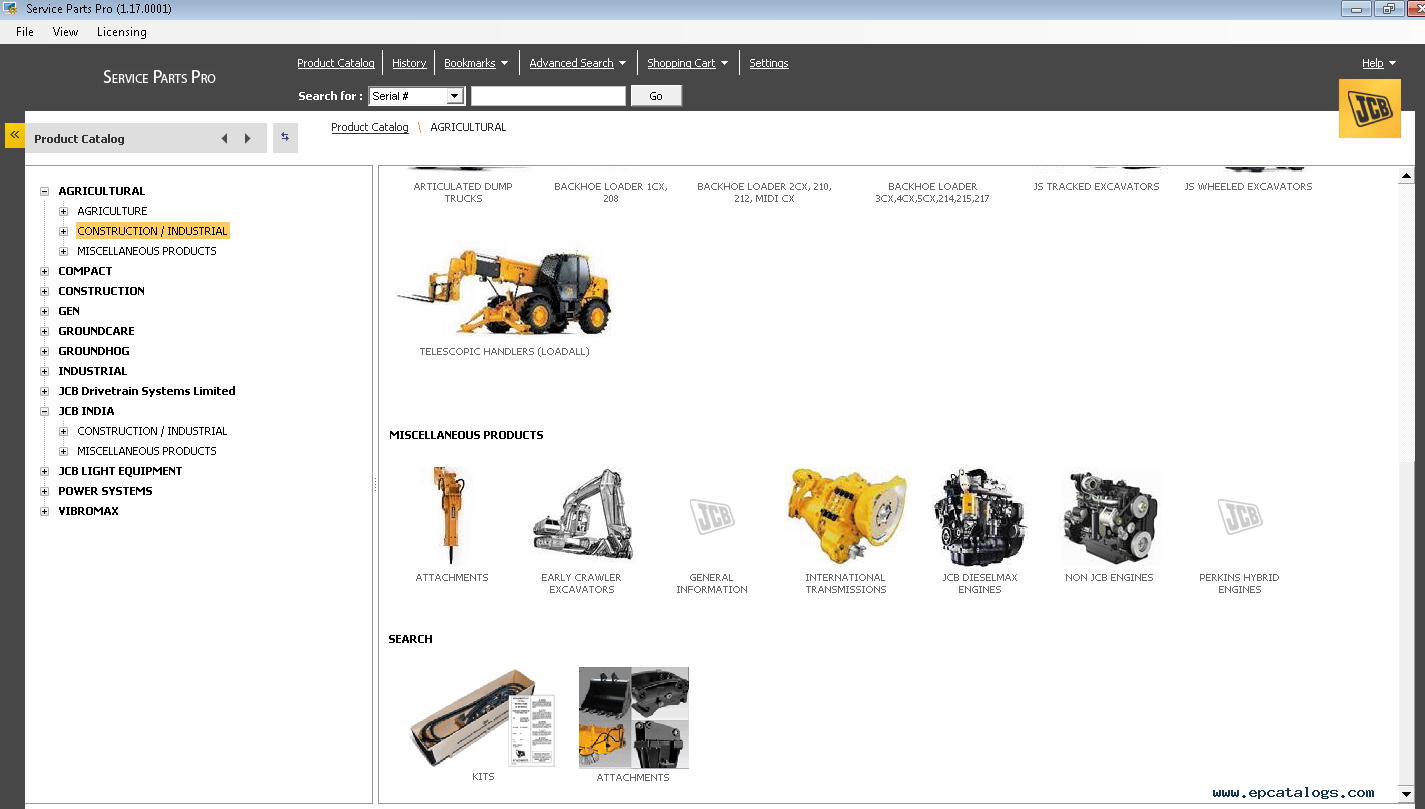Click JS WHEELED EXCAVATORS label
Viewport: 1425px width, 809px height.
coord(1248,186)
